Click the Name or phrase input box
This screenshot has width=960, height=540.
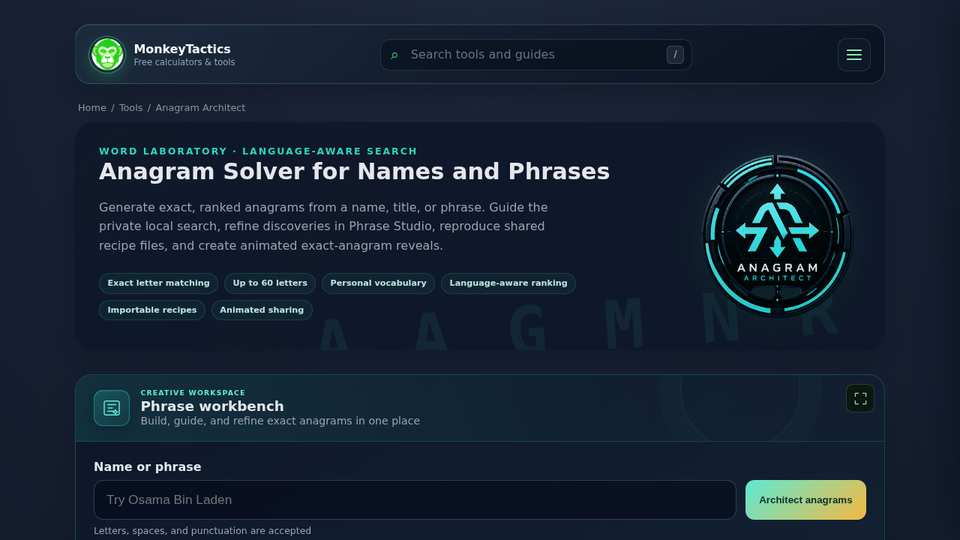(x=414, y=500)
